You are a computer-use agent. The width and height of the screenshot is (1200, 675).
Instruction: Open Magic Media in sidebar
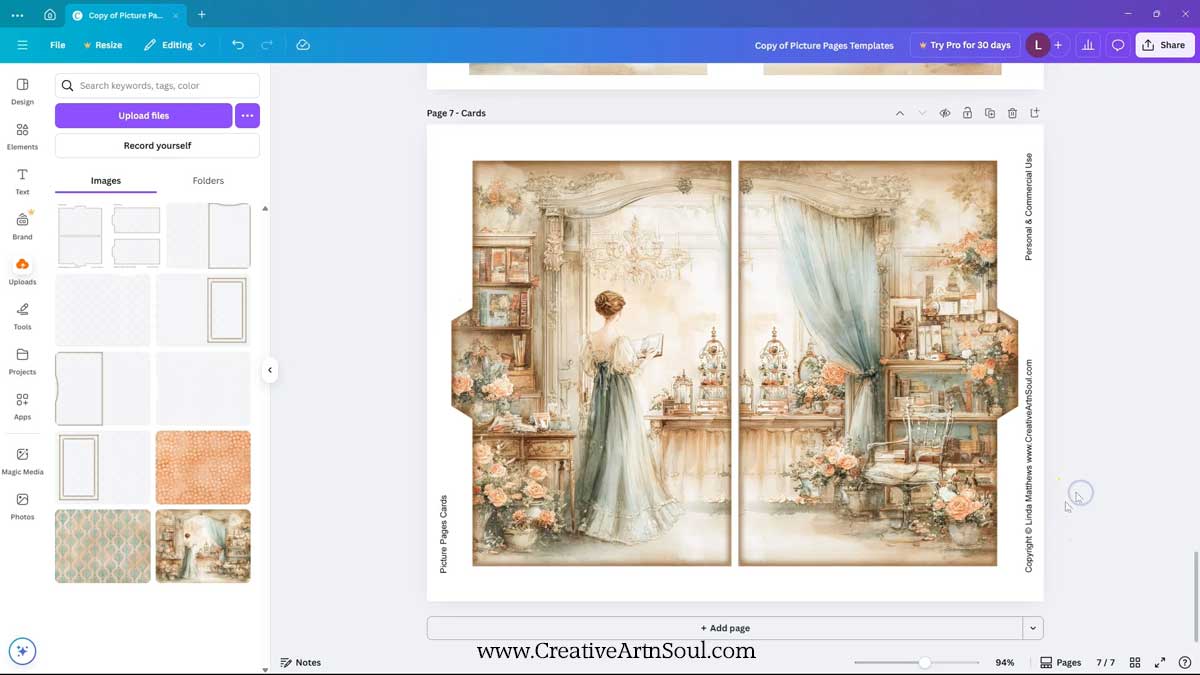[x=22, y=461]
